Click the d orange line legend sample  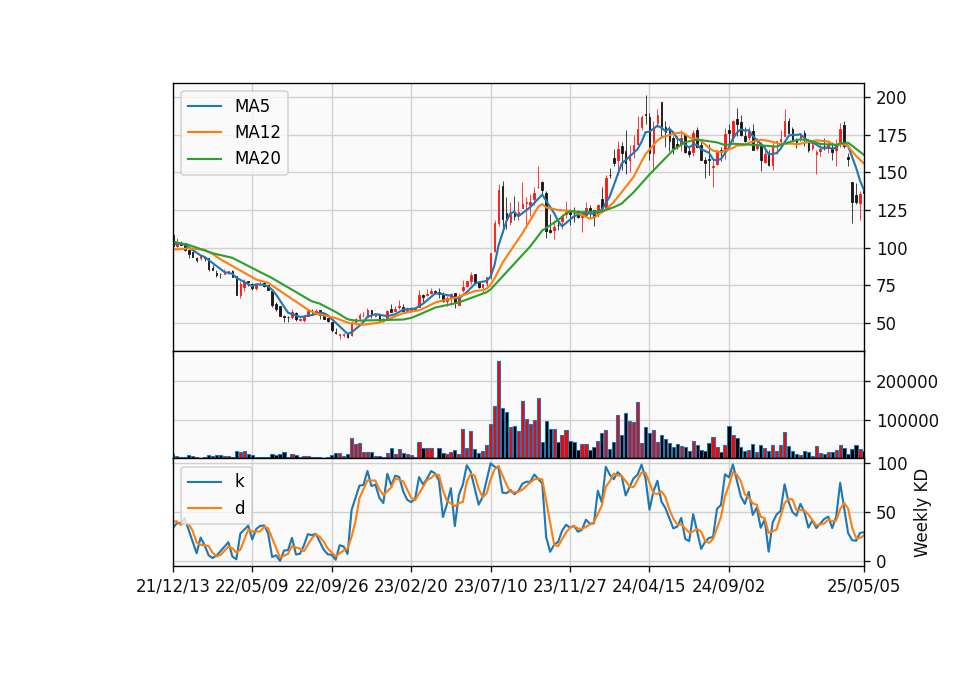[204, 508]
